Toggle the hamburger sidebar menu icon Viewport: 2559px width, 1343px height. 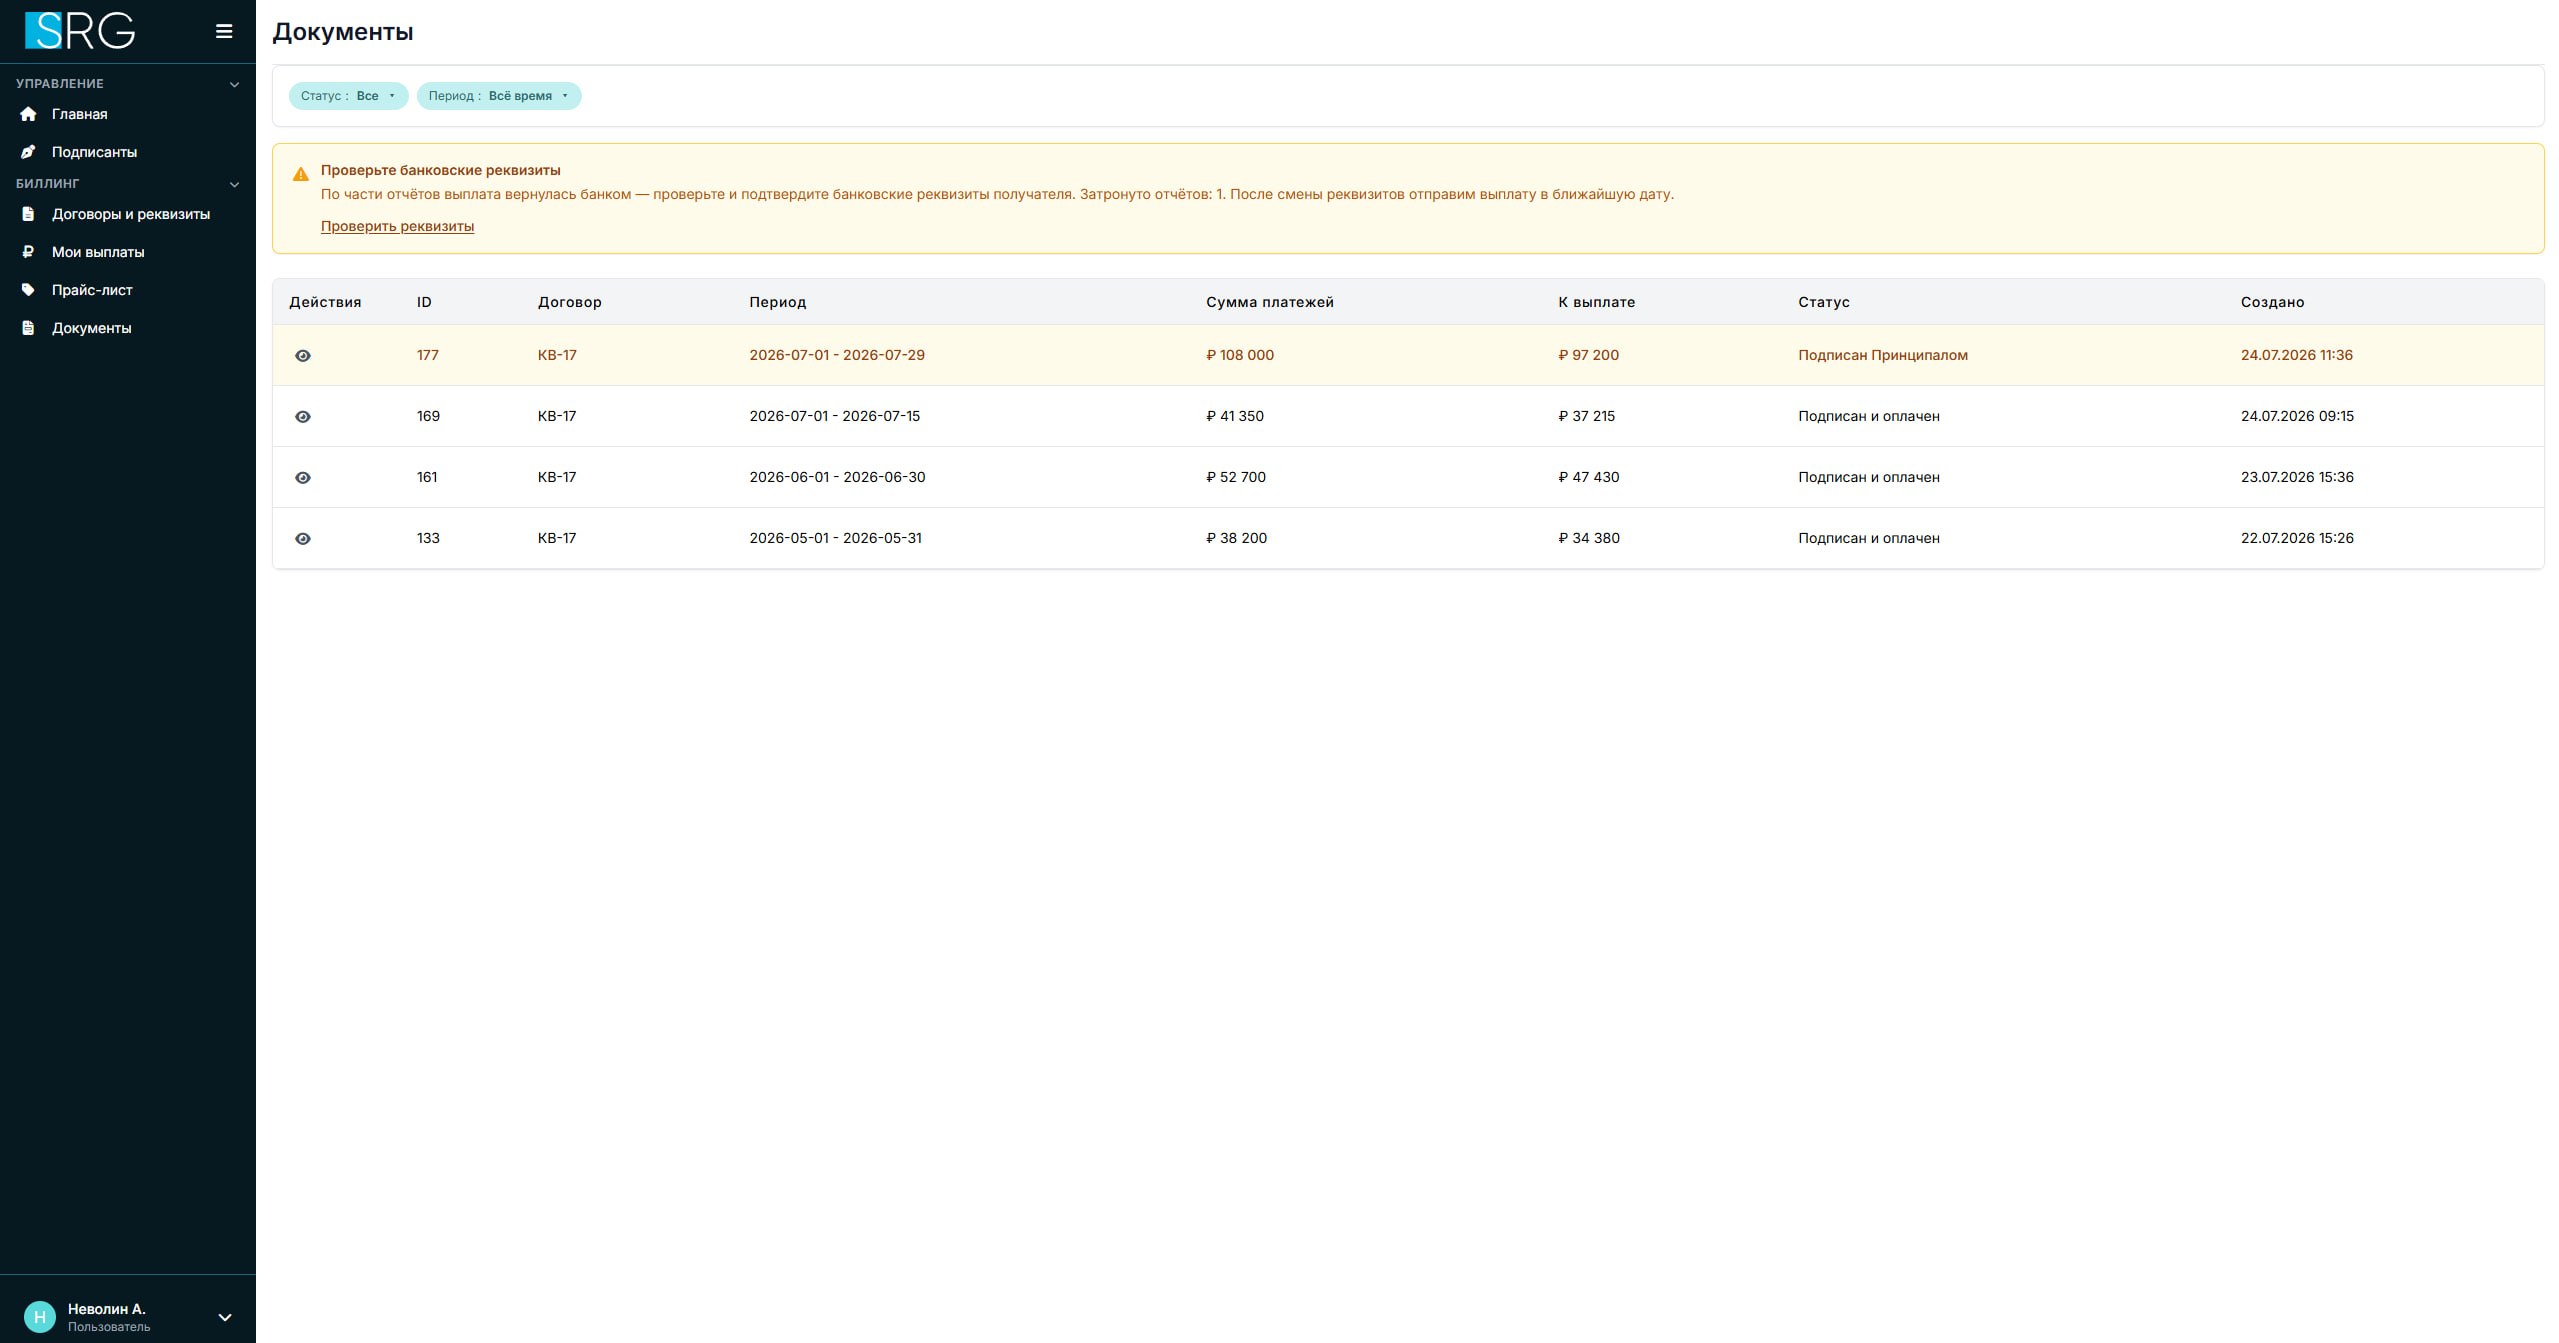pos(224,32)
